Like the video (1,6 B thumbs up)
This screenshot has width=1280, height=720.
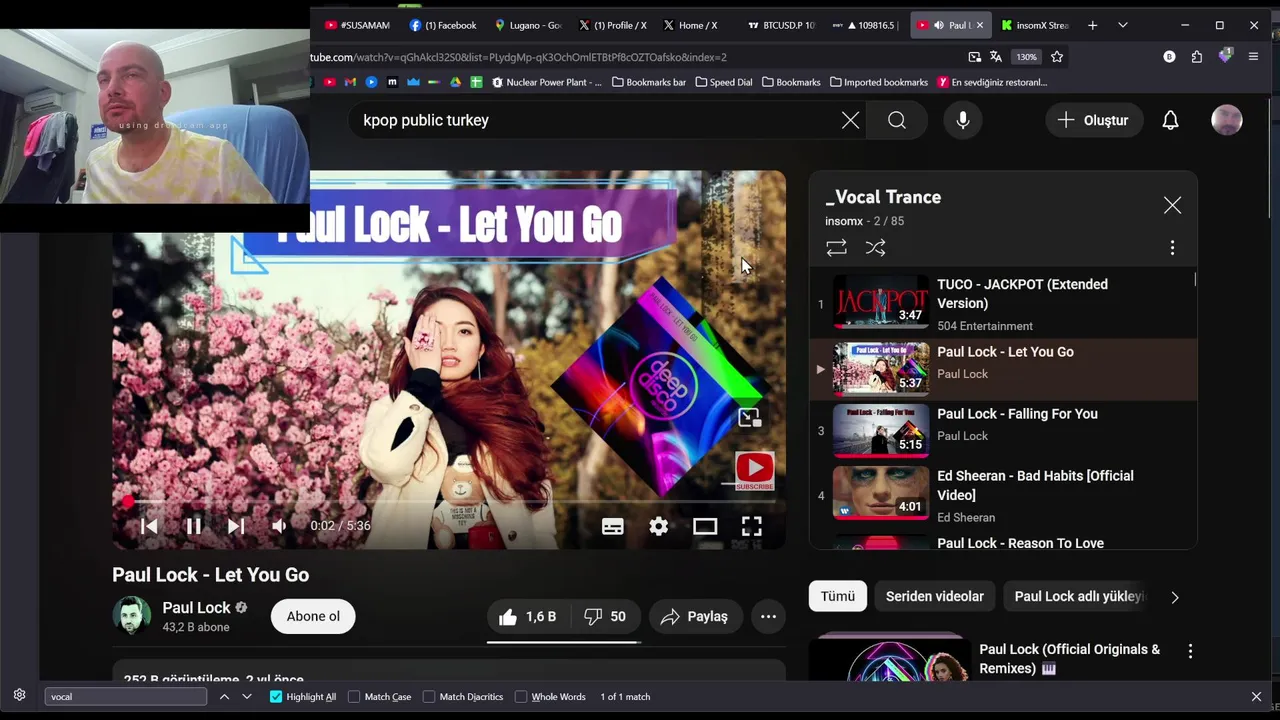click(527, 617)
